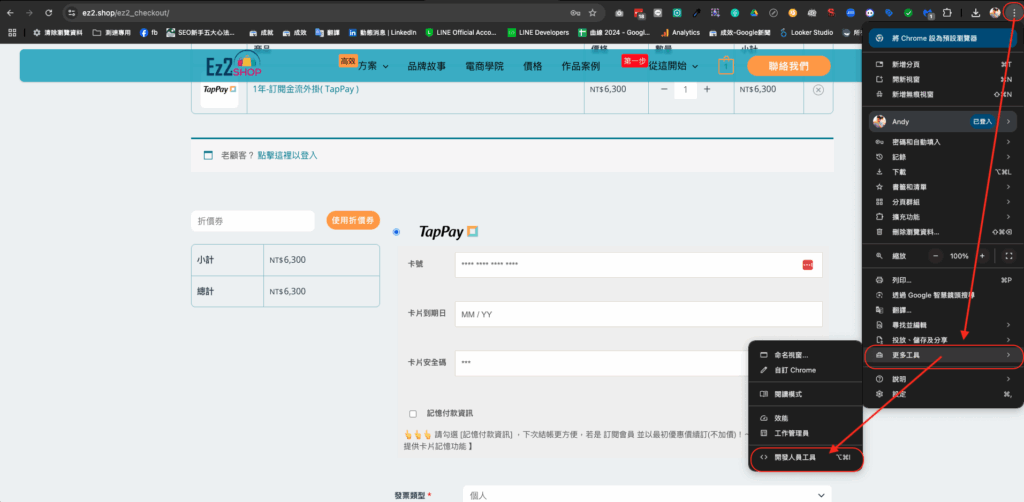Image resolution: width=1024 pixels, height=502 pixels.
Task: Open 品牌故事 nav link
Action: click(x=426, y=66)
